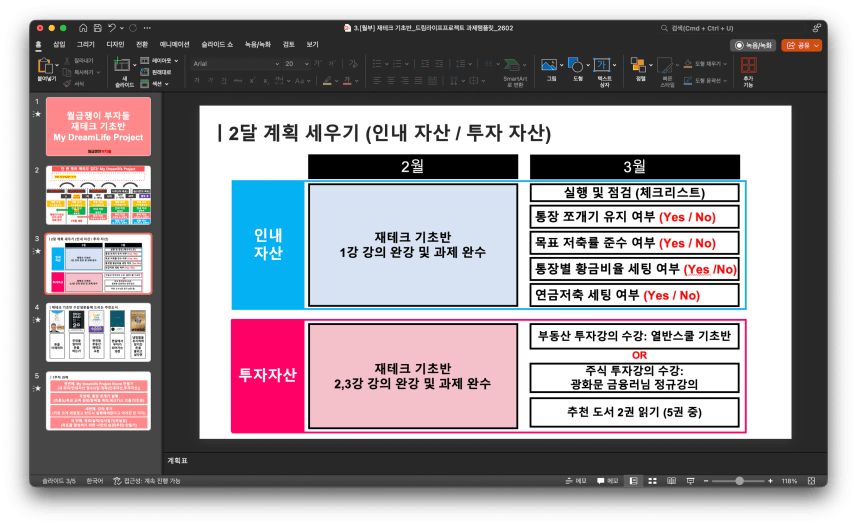This screenshot has width=857, height=526.
Task: Open Add-ins (추가 기능) icon
Action: pos(748,66)
